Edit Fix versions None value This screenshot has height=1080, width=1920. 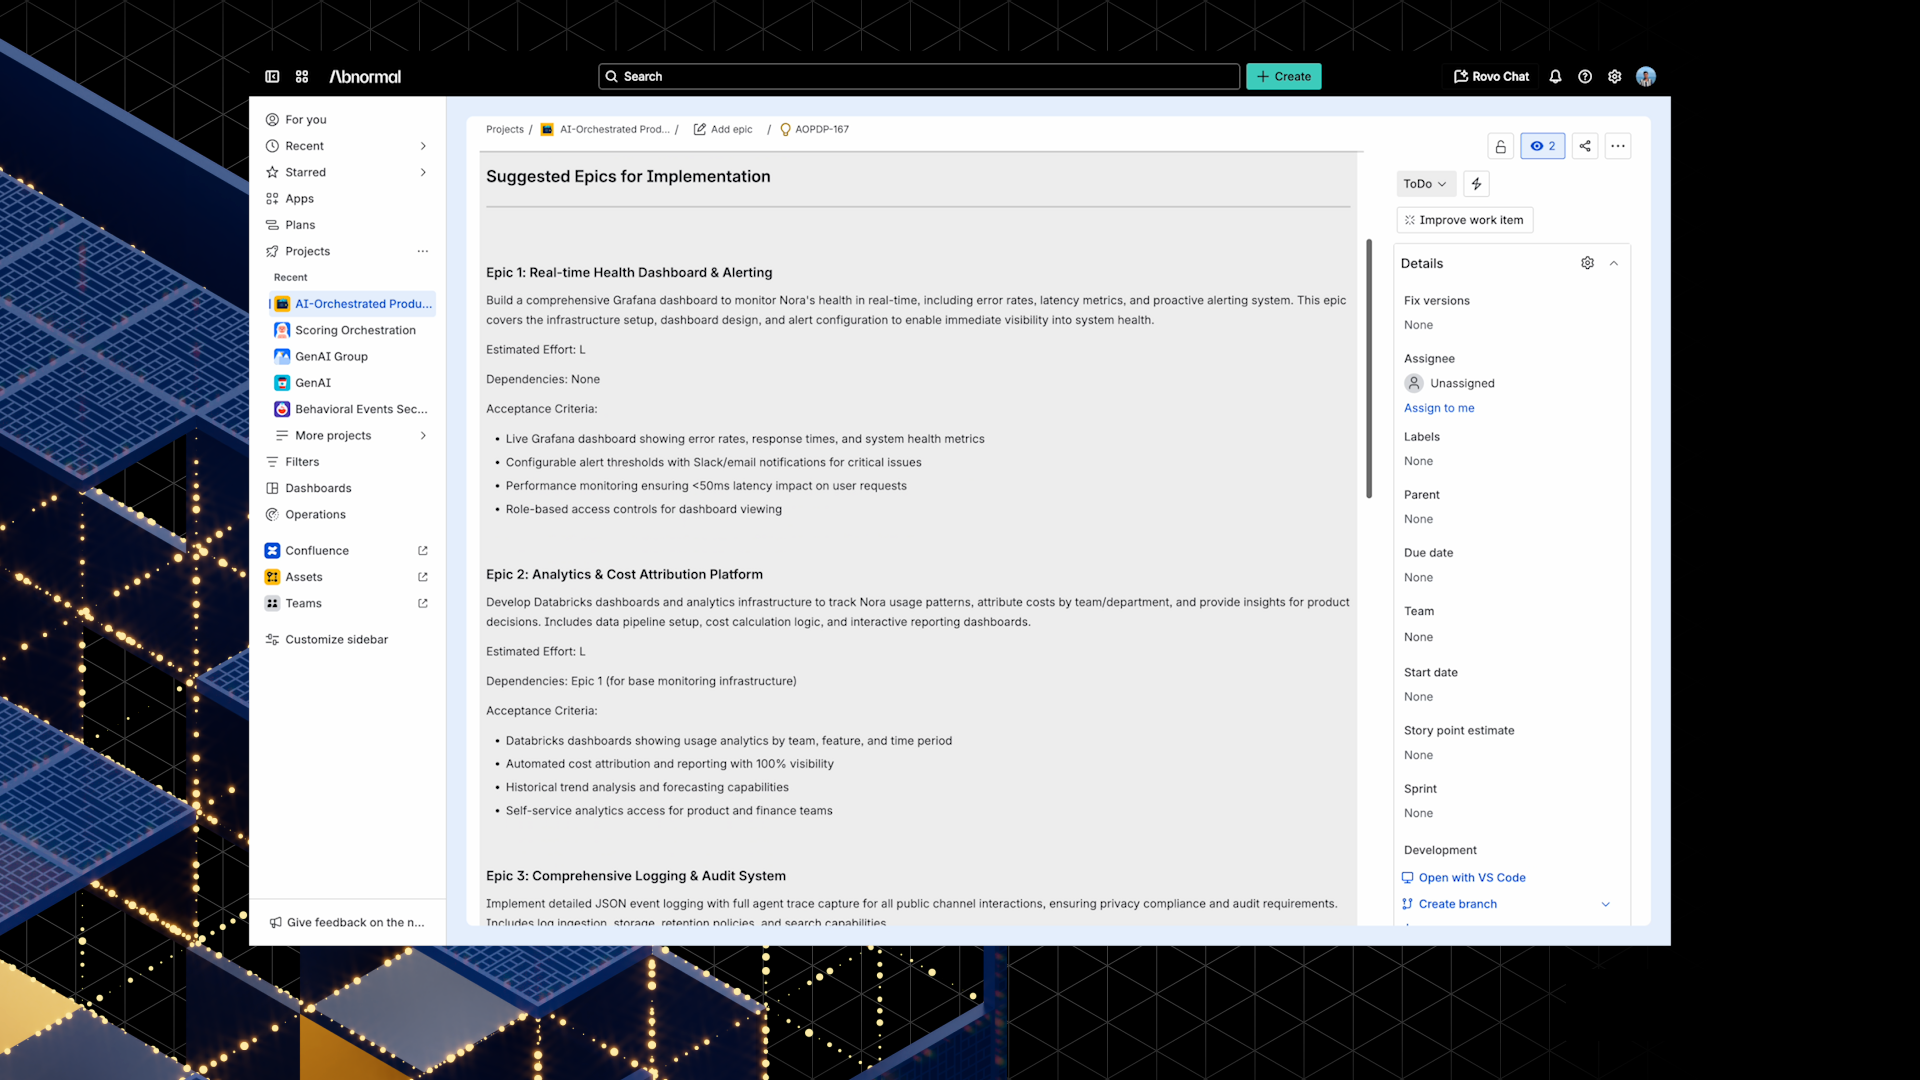(1418, 325)
